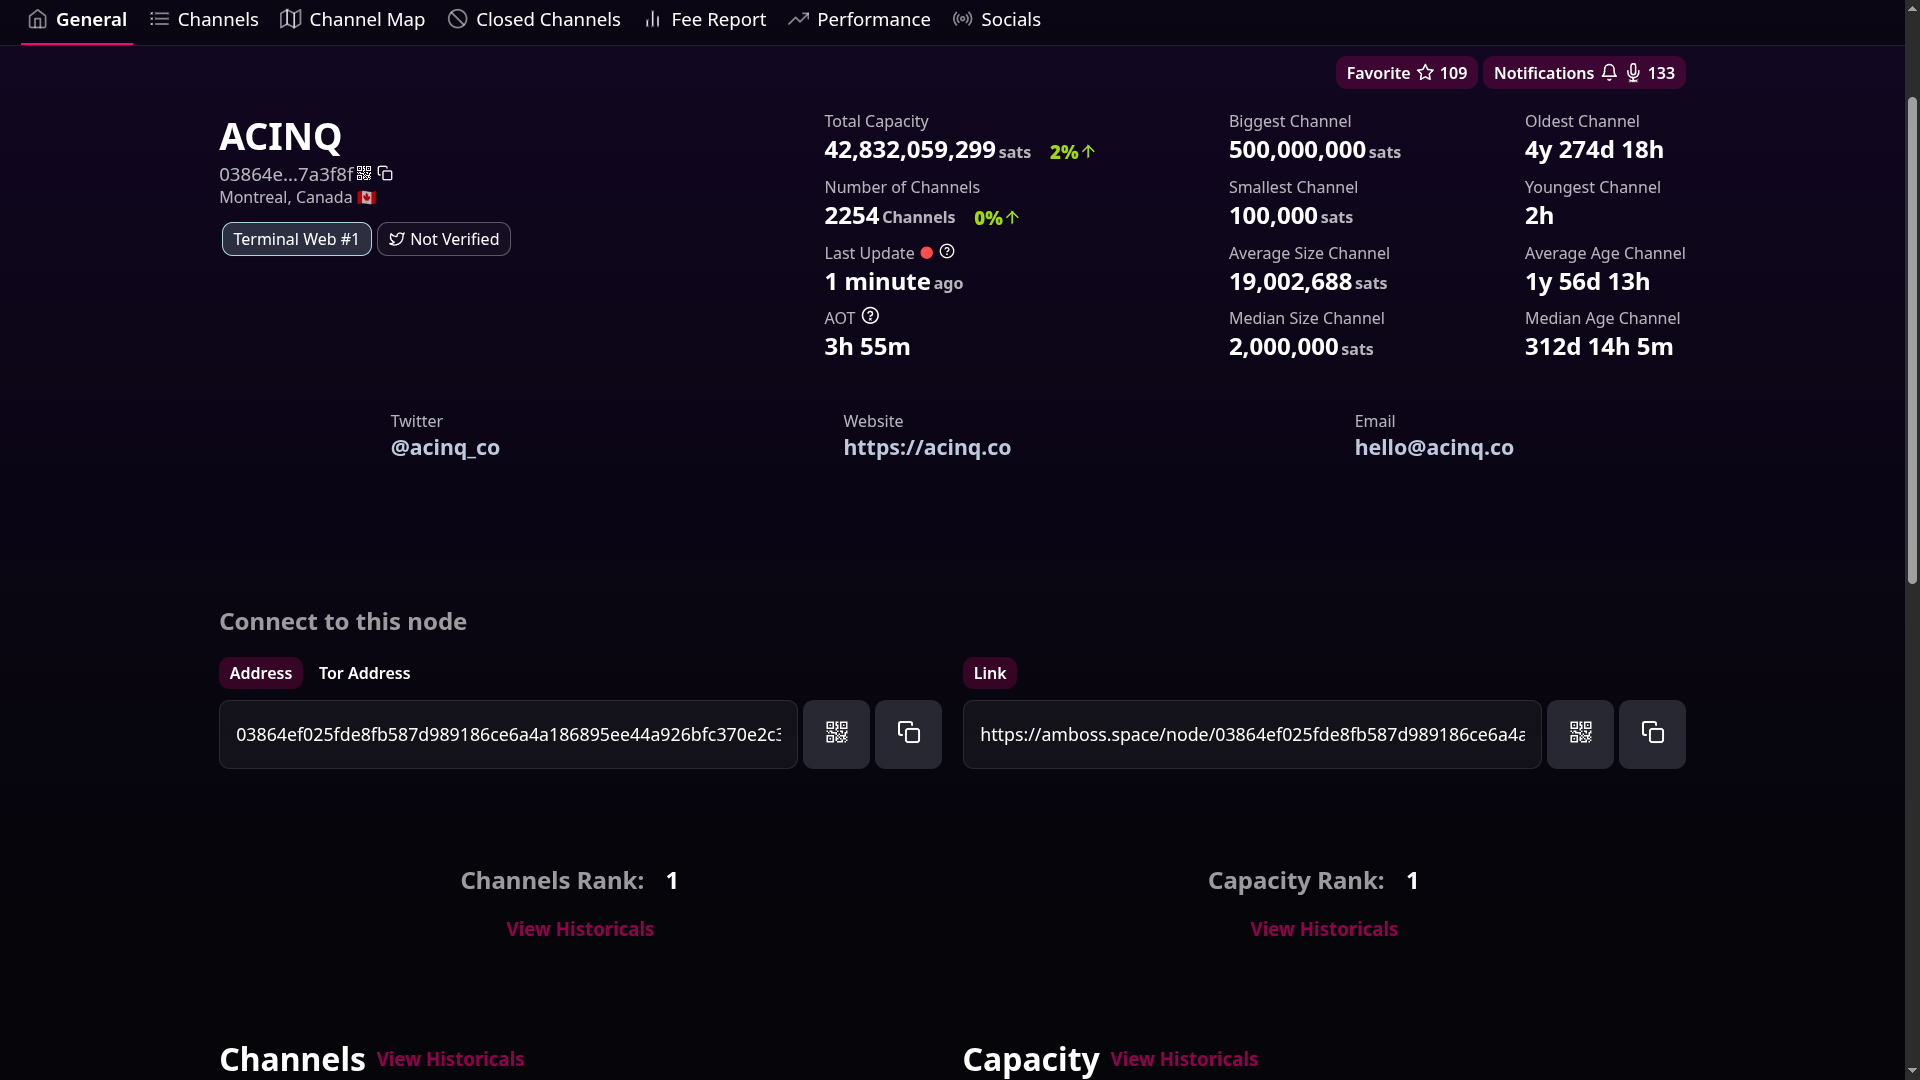Screen dimensions: 1920x1080
Task: Click the Last Update help icon
Action: [947, 252]
